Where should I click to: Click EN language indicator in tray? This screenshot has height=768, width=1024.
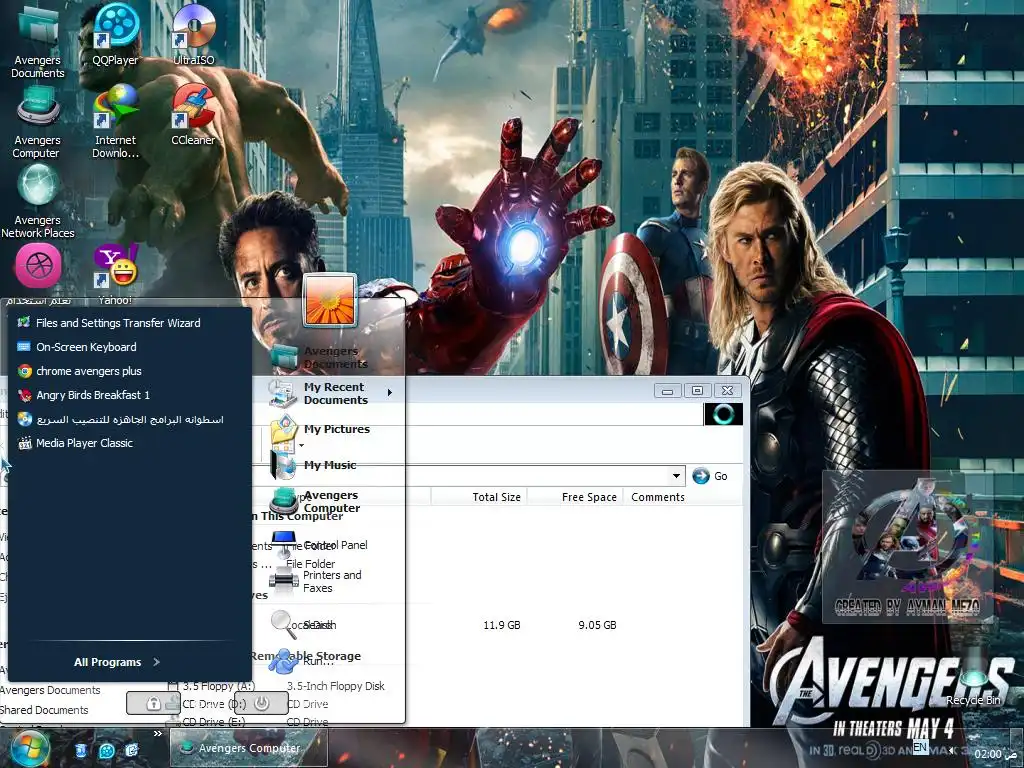pos(920,747)
